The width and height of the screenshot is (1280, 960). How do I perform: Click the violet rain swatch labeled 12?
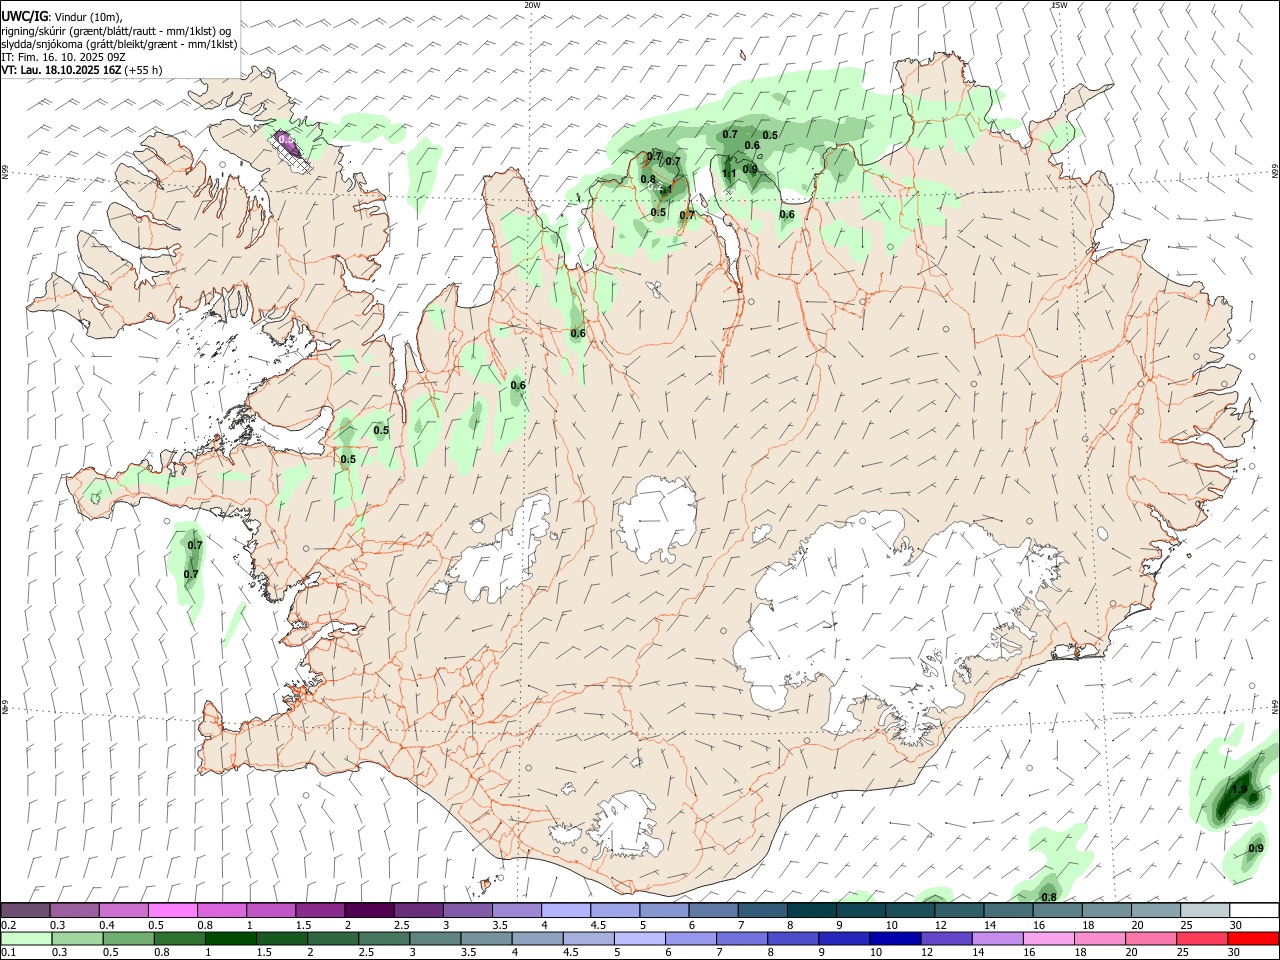tap(946, 938)
